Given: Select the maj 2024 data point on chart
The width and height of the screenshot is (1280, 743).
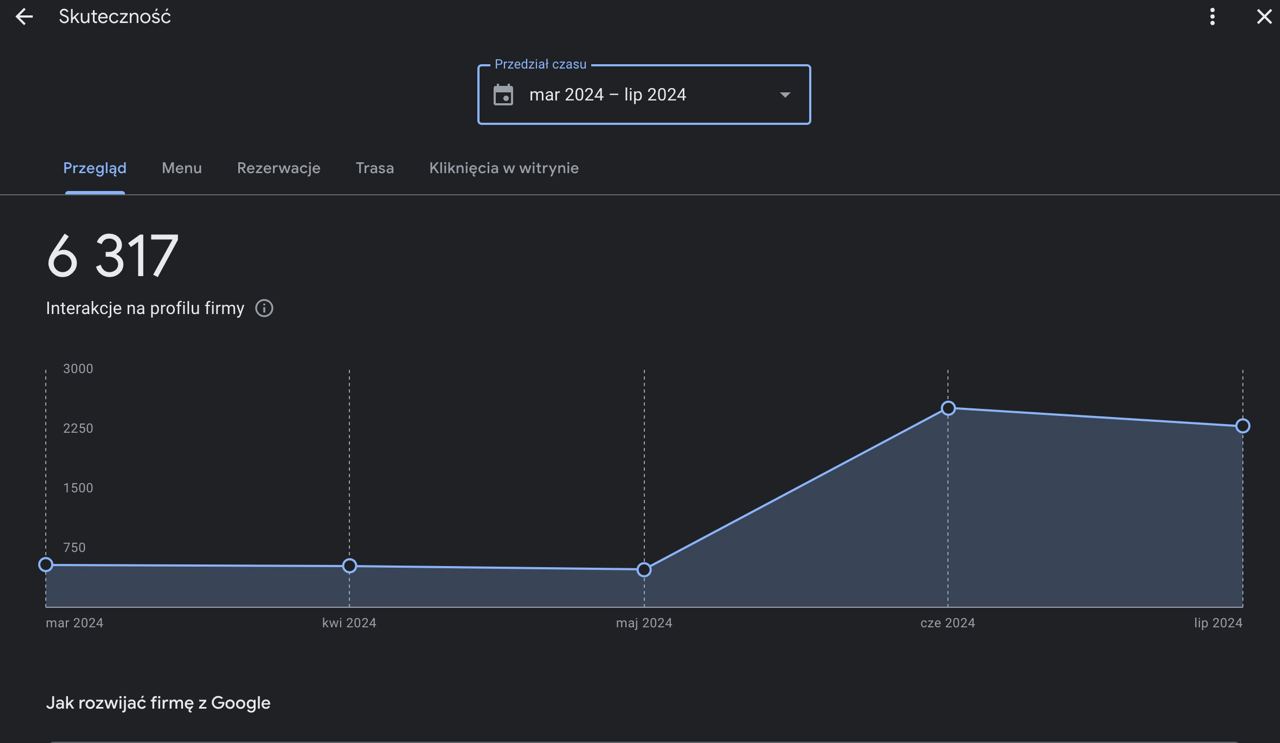Looking at the screenshot, I should tap(644, 570).
